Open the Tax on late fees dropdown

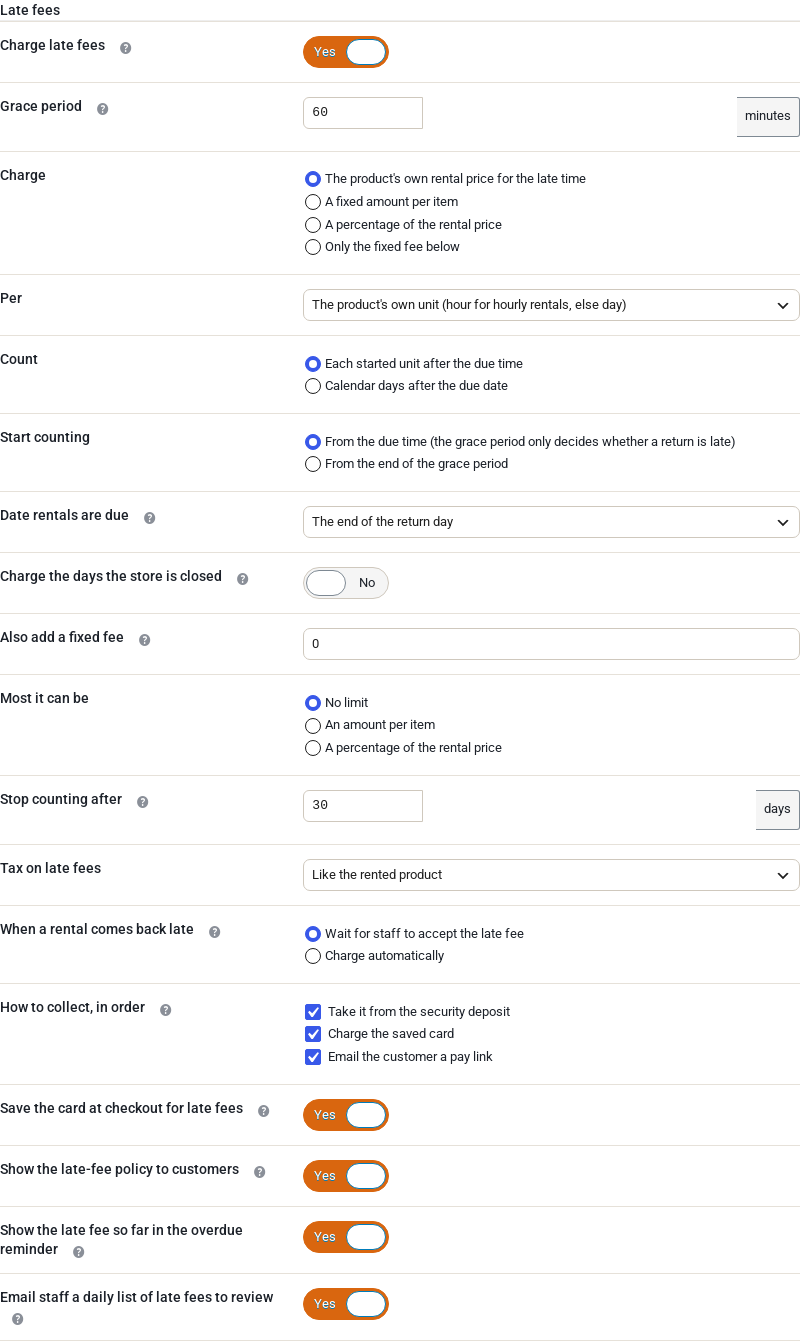[551, 875]
